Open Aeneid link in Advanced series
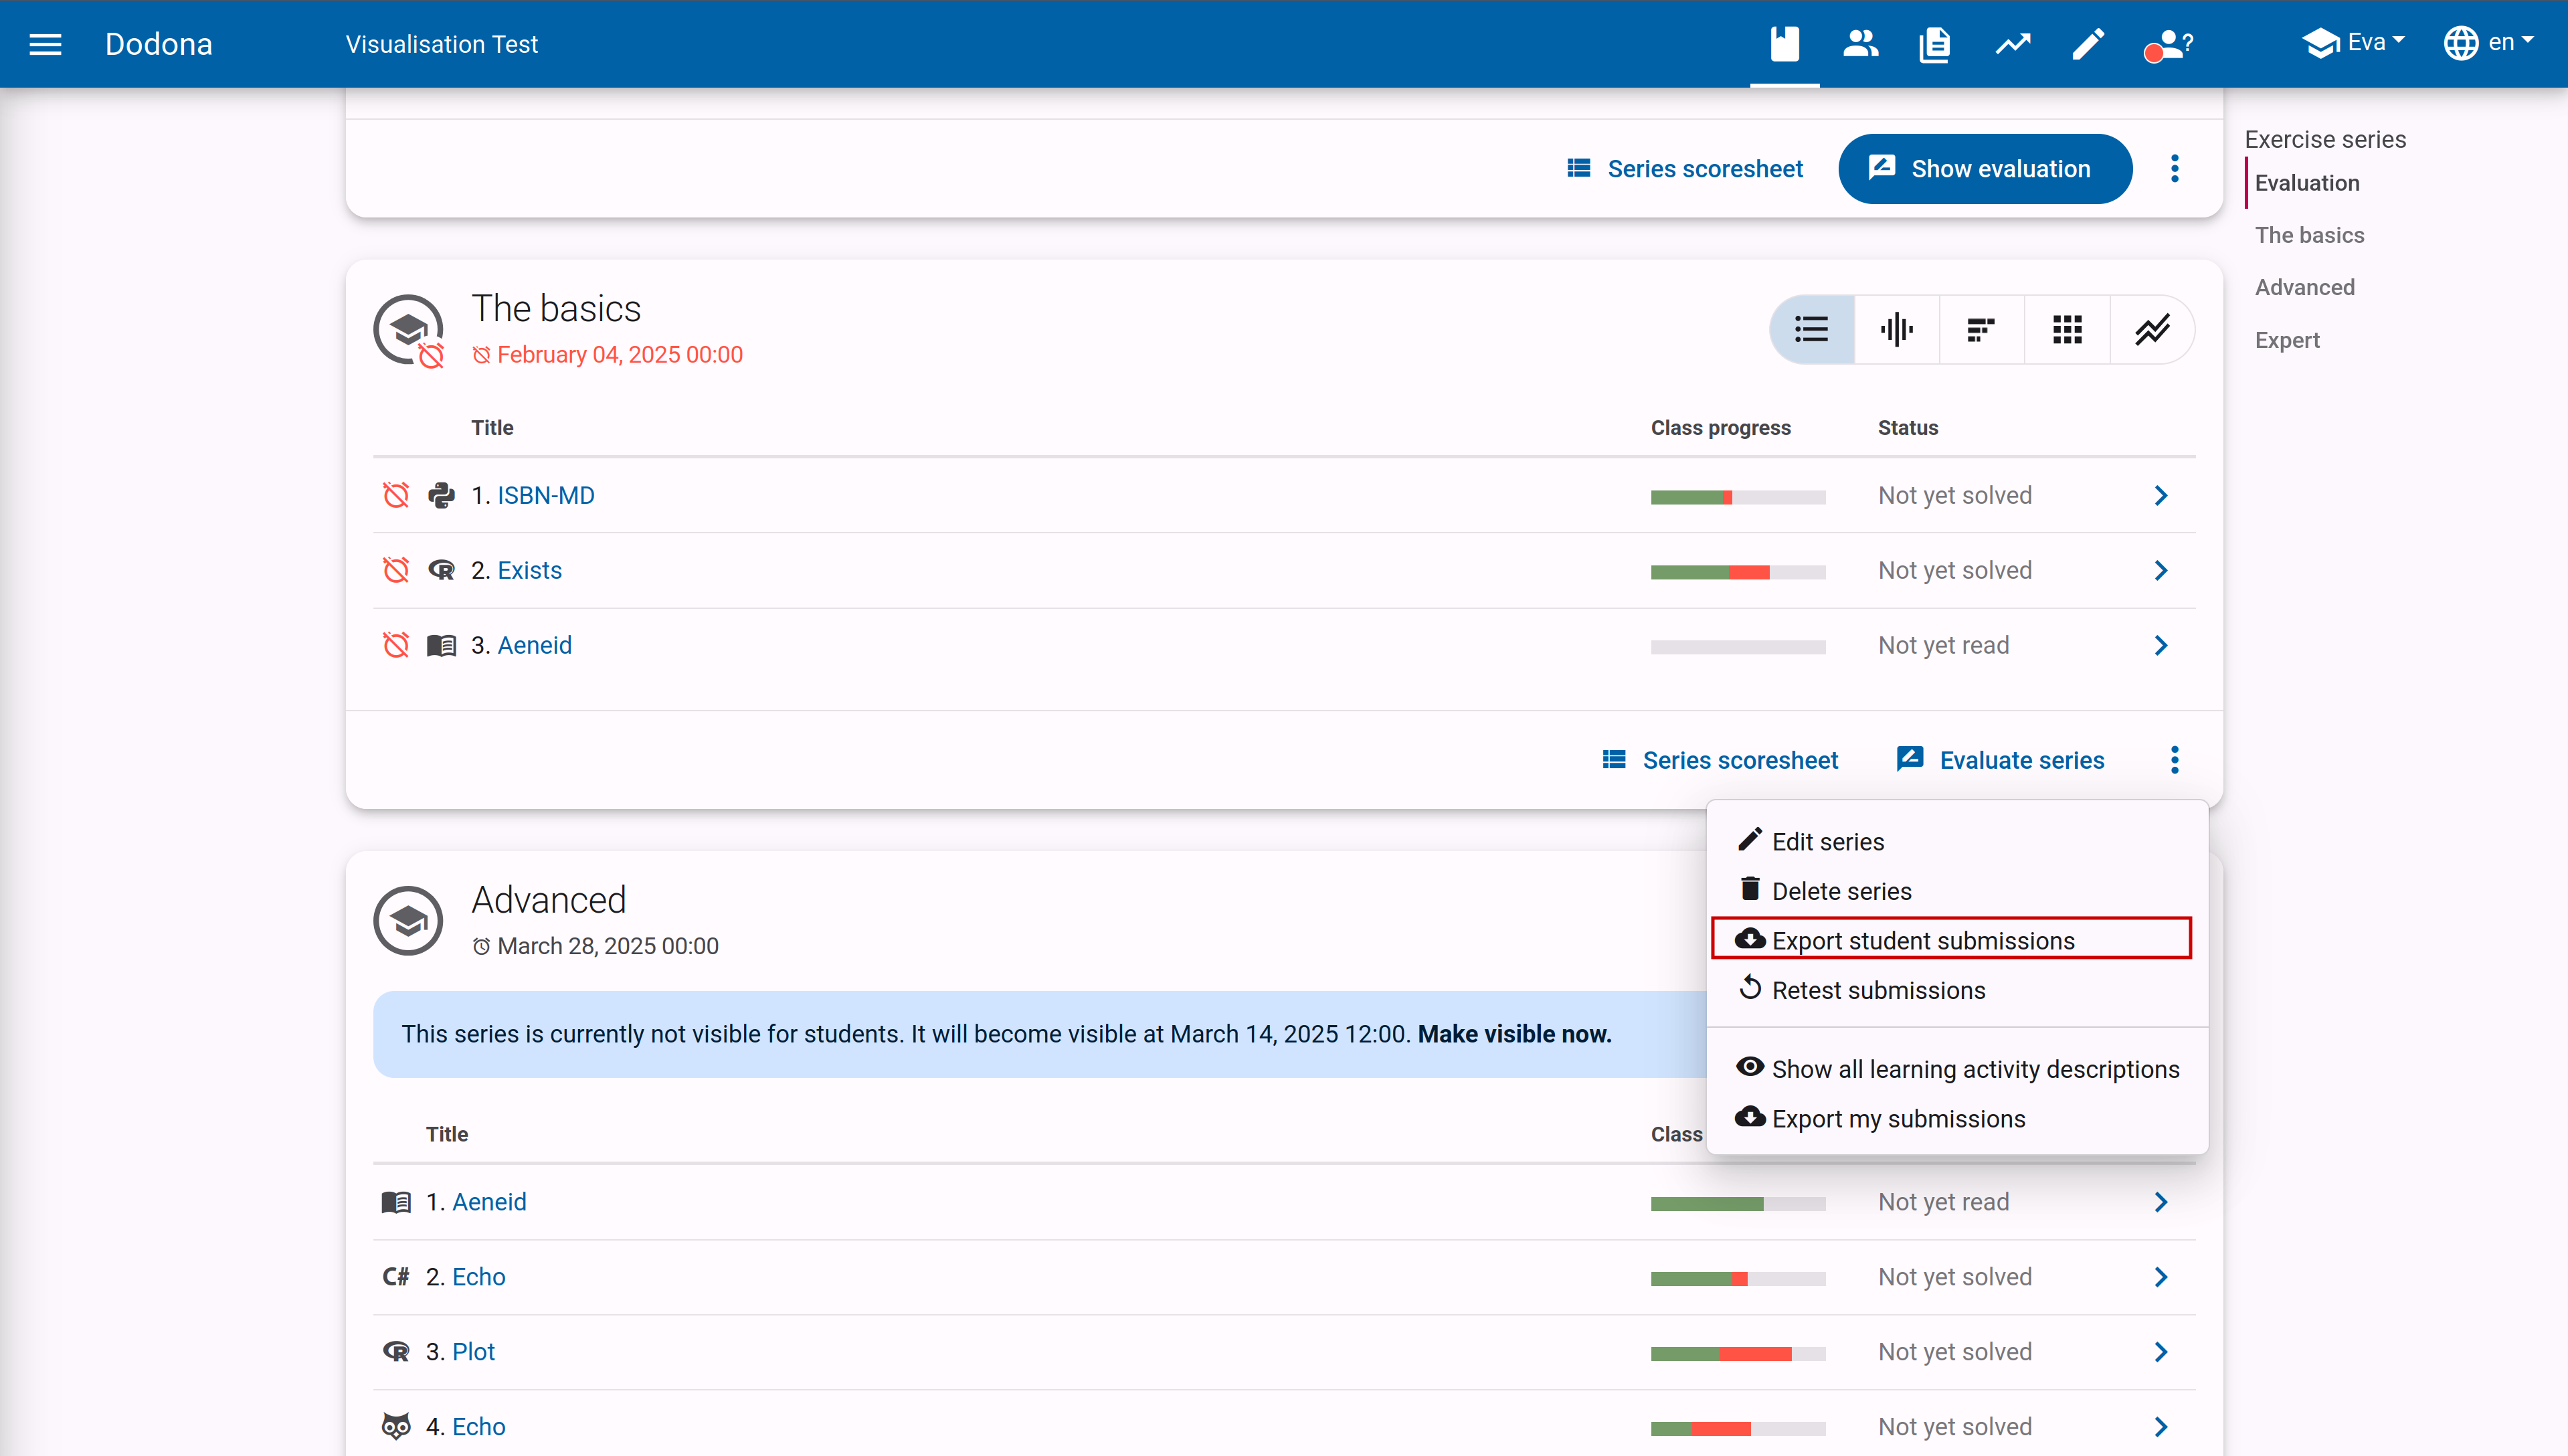Image resolution: width=2568 pixels, height=1456 pixels. pyautogui.click(x=489, y=1202)
